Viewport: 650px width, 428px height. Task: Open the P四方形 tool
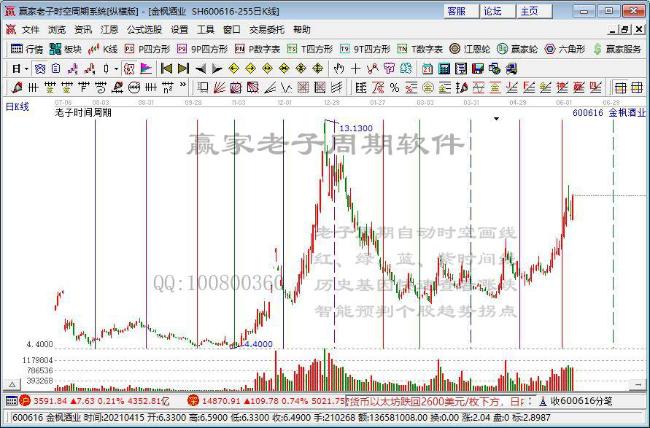(x=147, y=49)
